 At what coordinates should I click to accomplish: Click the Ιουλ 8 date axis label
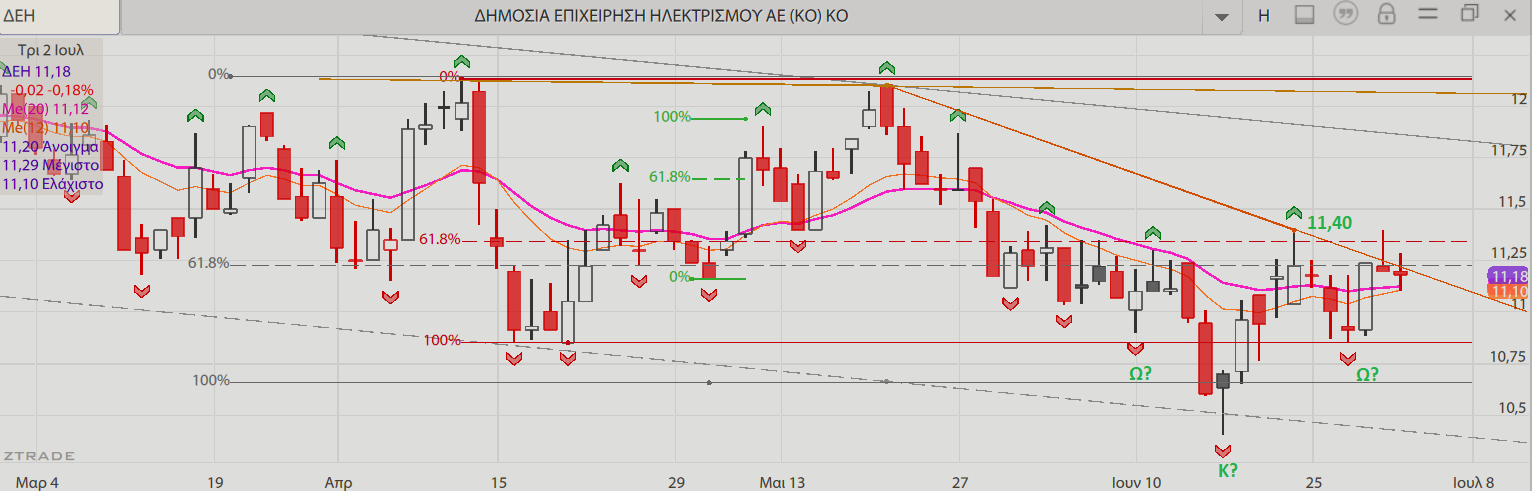tap(1473, 482)
